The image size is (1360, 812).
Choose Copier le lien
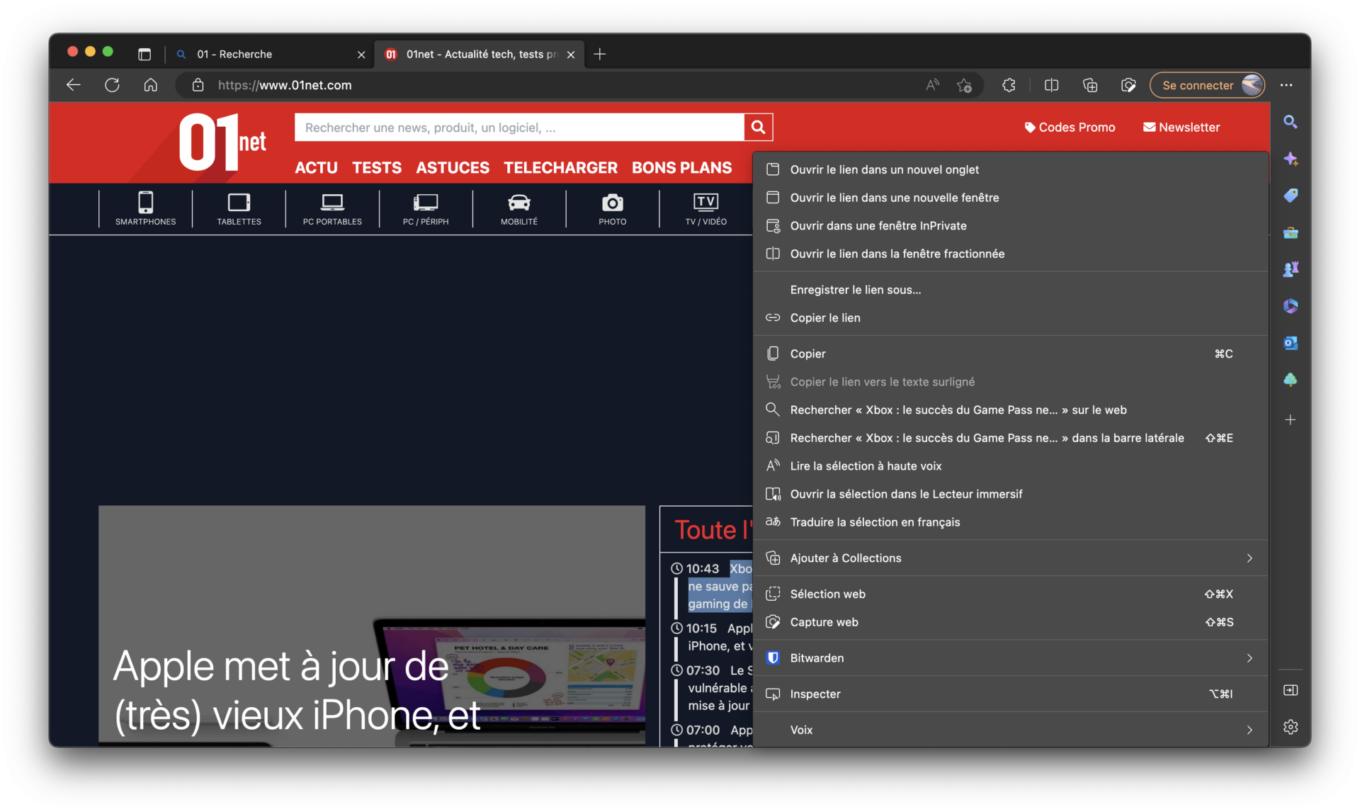point(1010,318)
